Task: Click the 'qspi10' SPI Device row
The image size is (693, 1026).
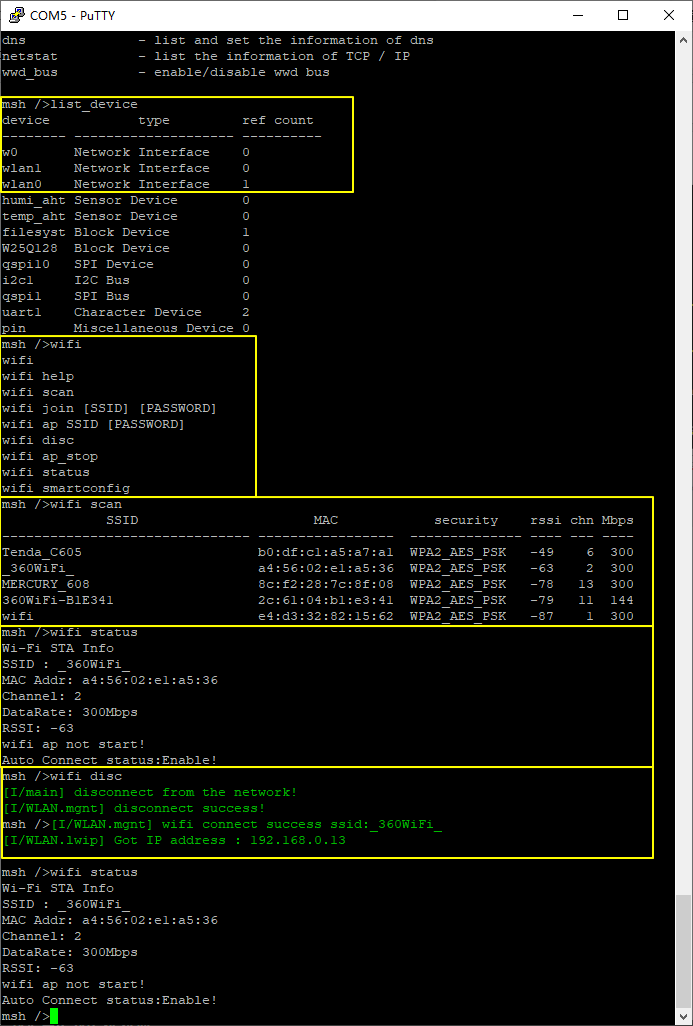Action: 126,264
